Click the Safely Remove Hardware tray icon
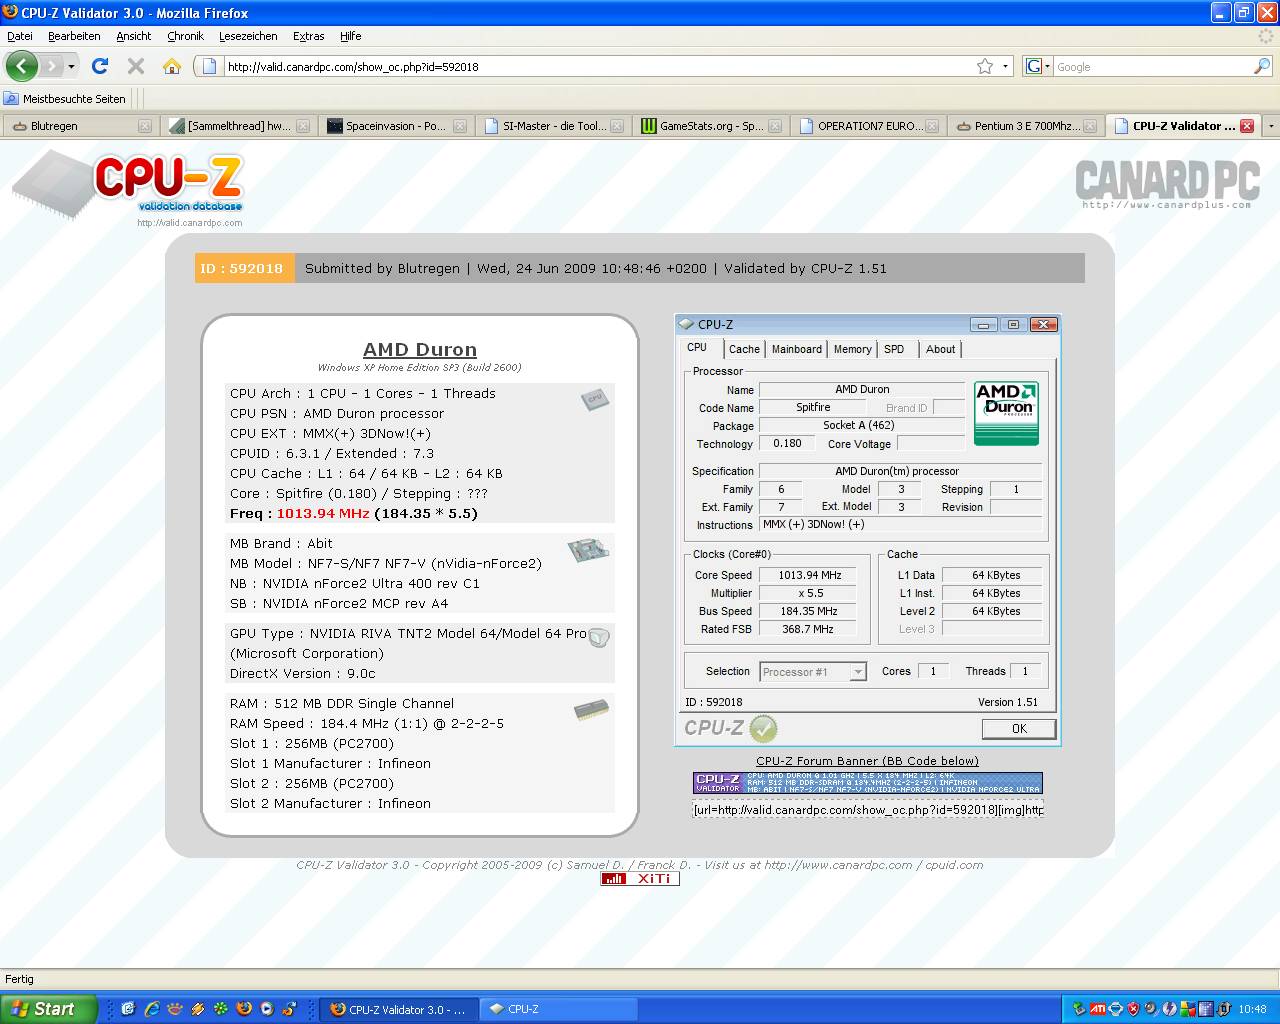The image size is (1280, 1024). click(1080, 1009)
